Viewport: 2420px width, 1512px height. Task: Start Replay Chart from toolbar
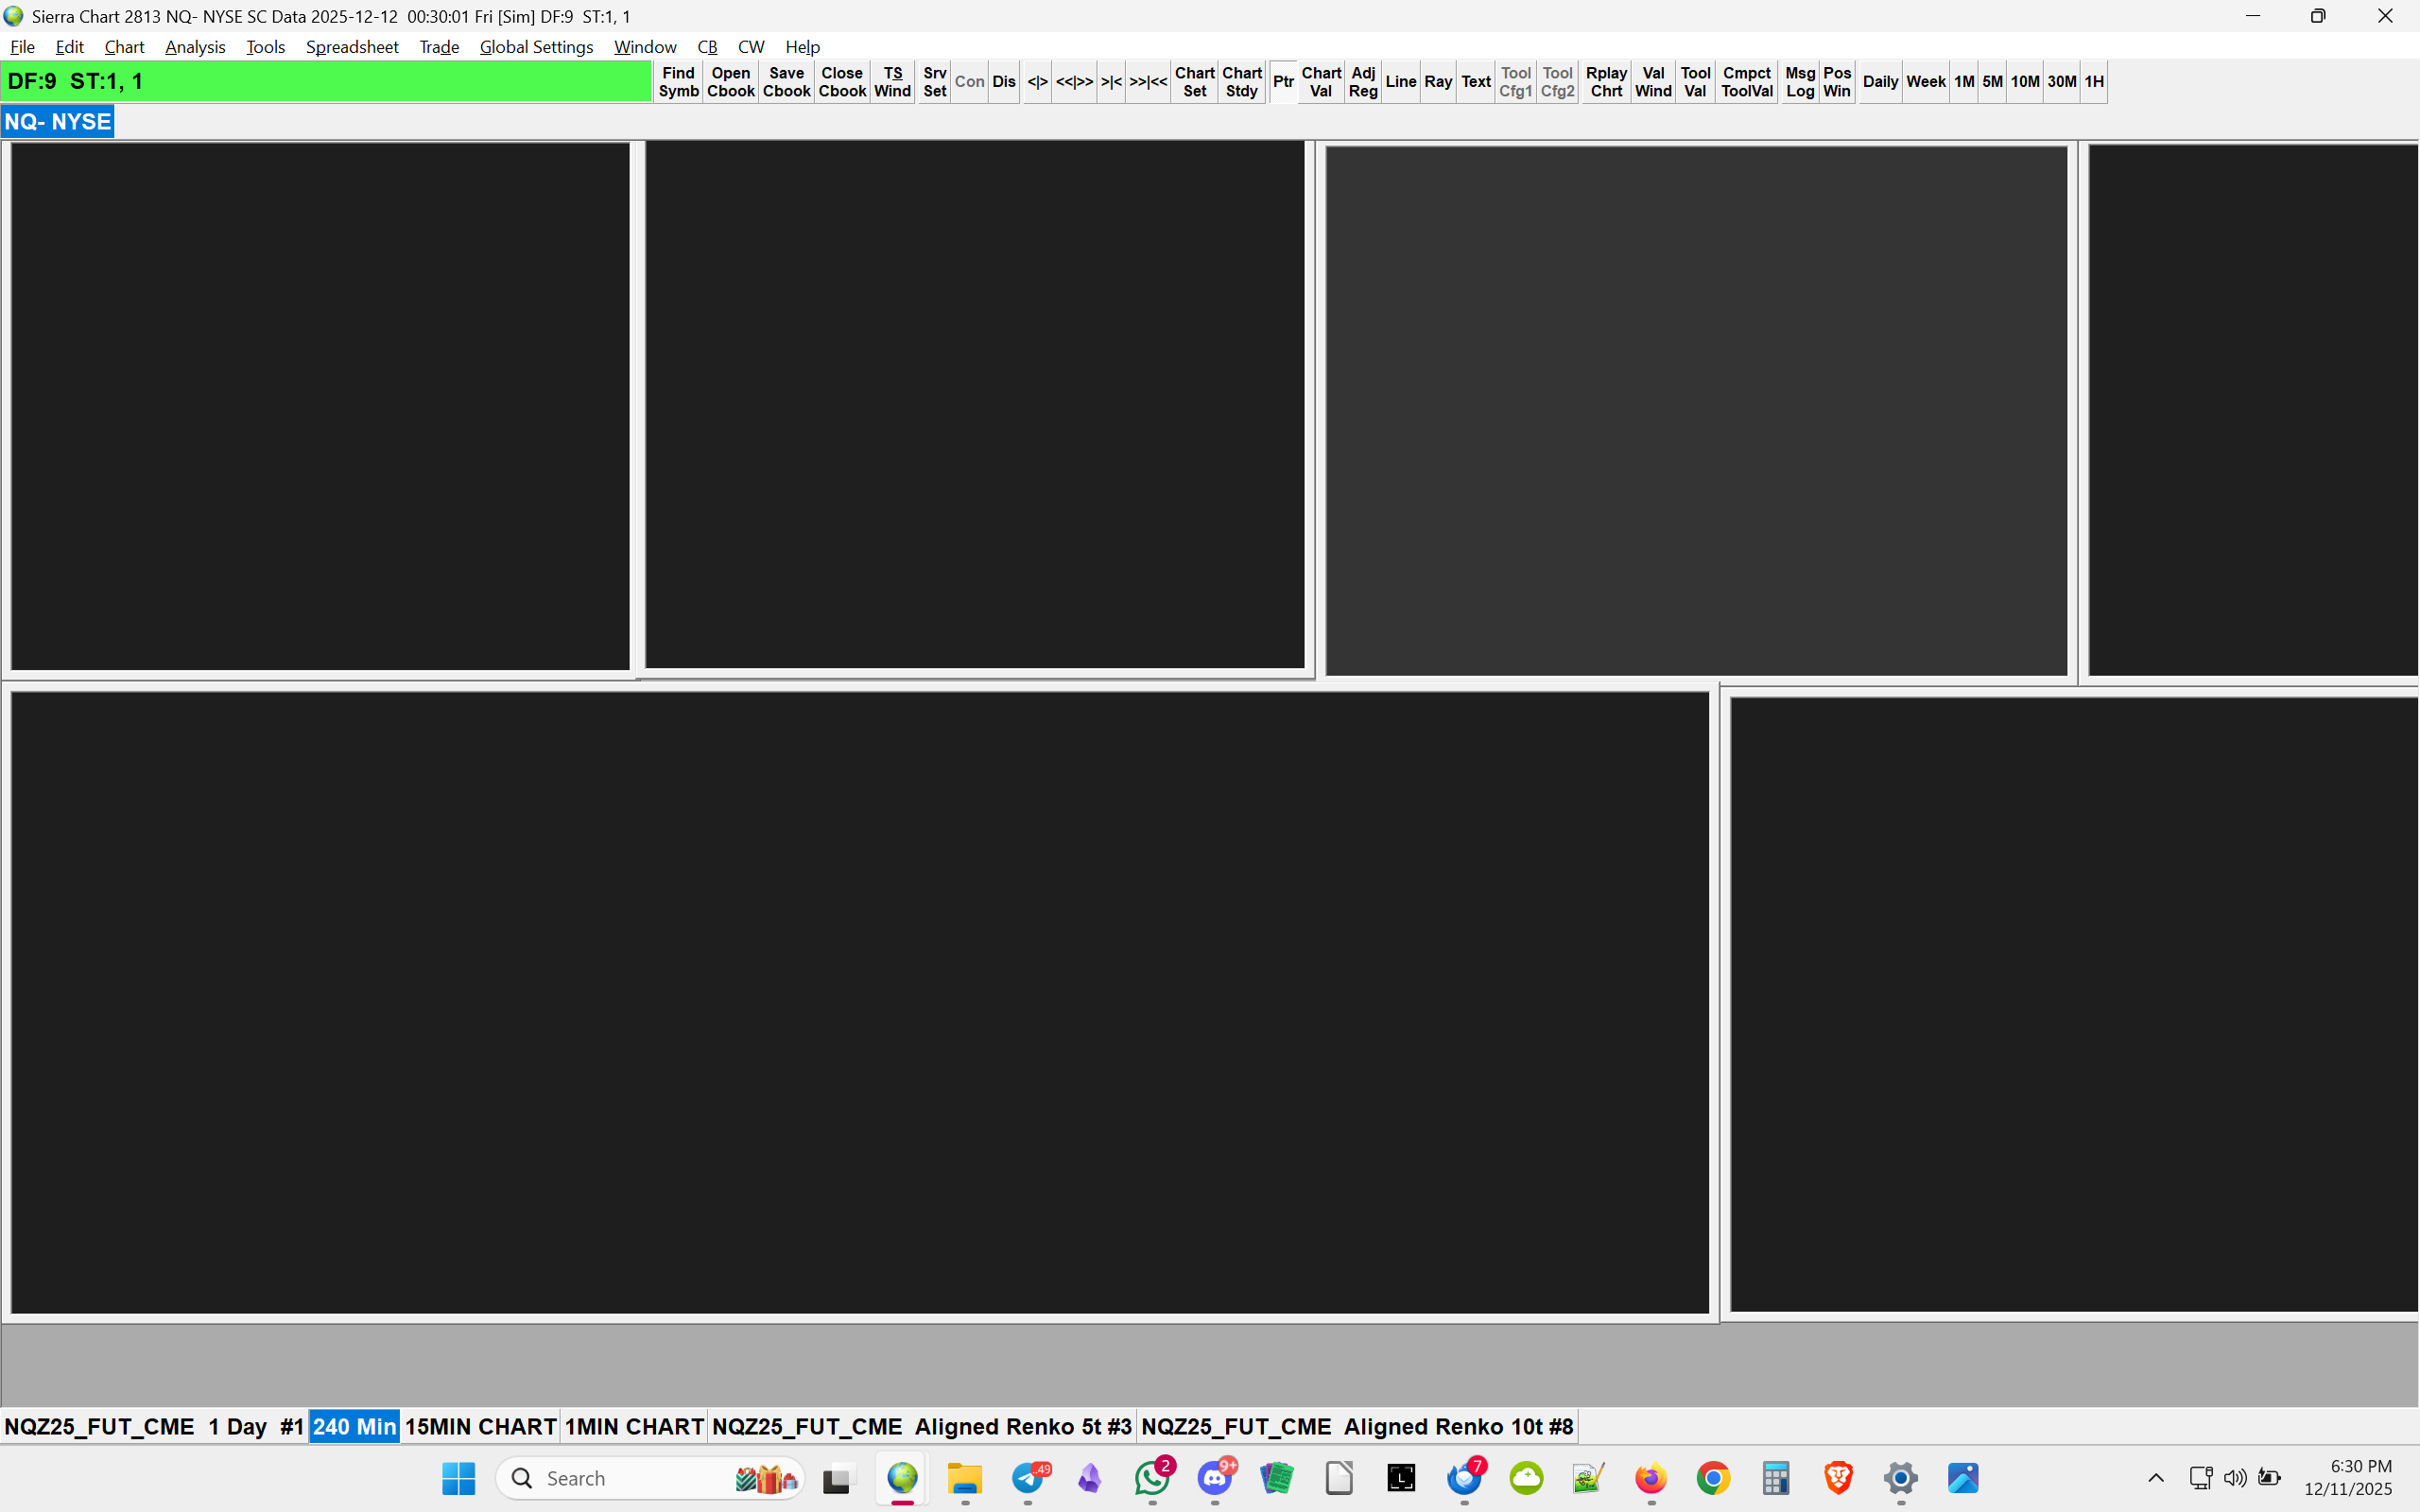1606,82
